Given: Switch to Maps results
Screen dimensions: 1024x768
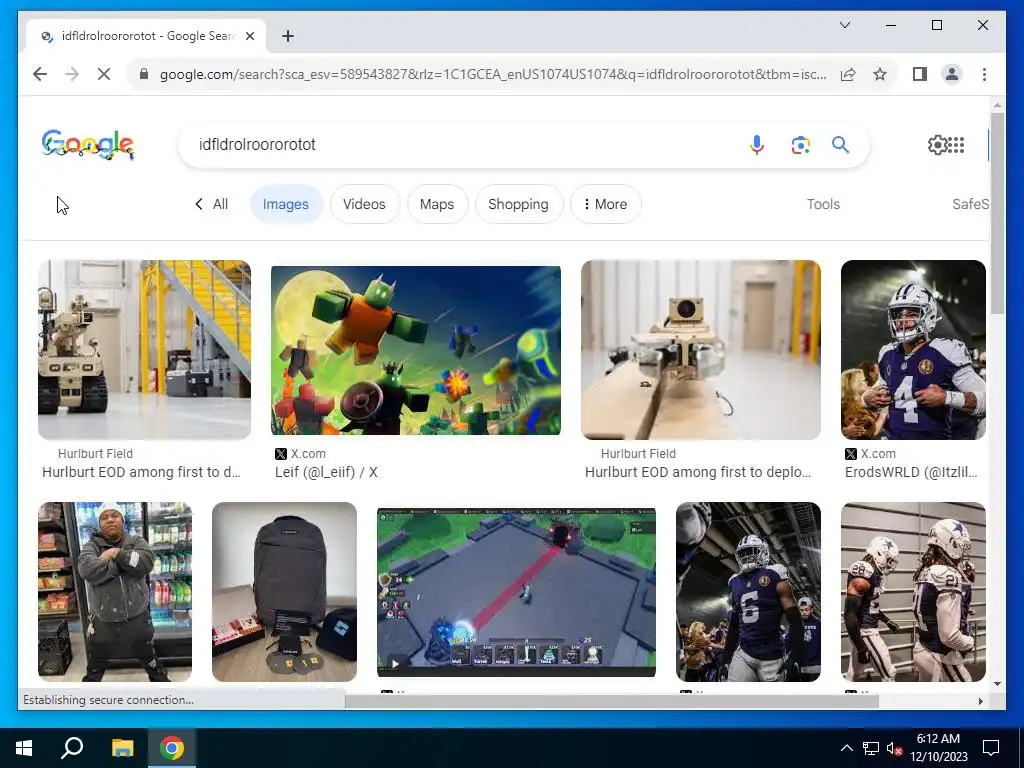Looking at the screenshot, I should 437,204.
